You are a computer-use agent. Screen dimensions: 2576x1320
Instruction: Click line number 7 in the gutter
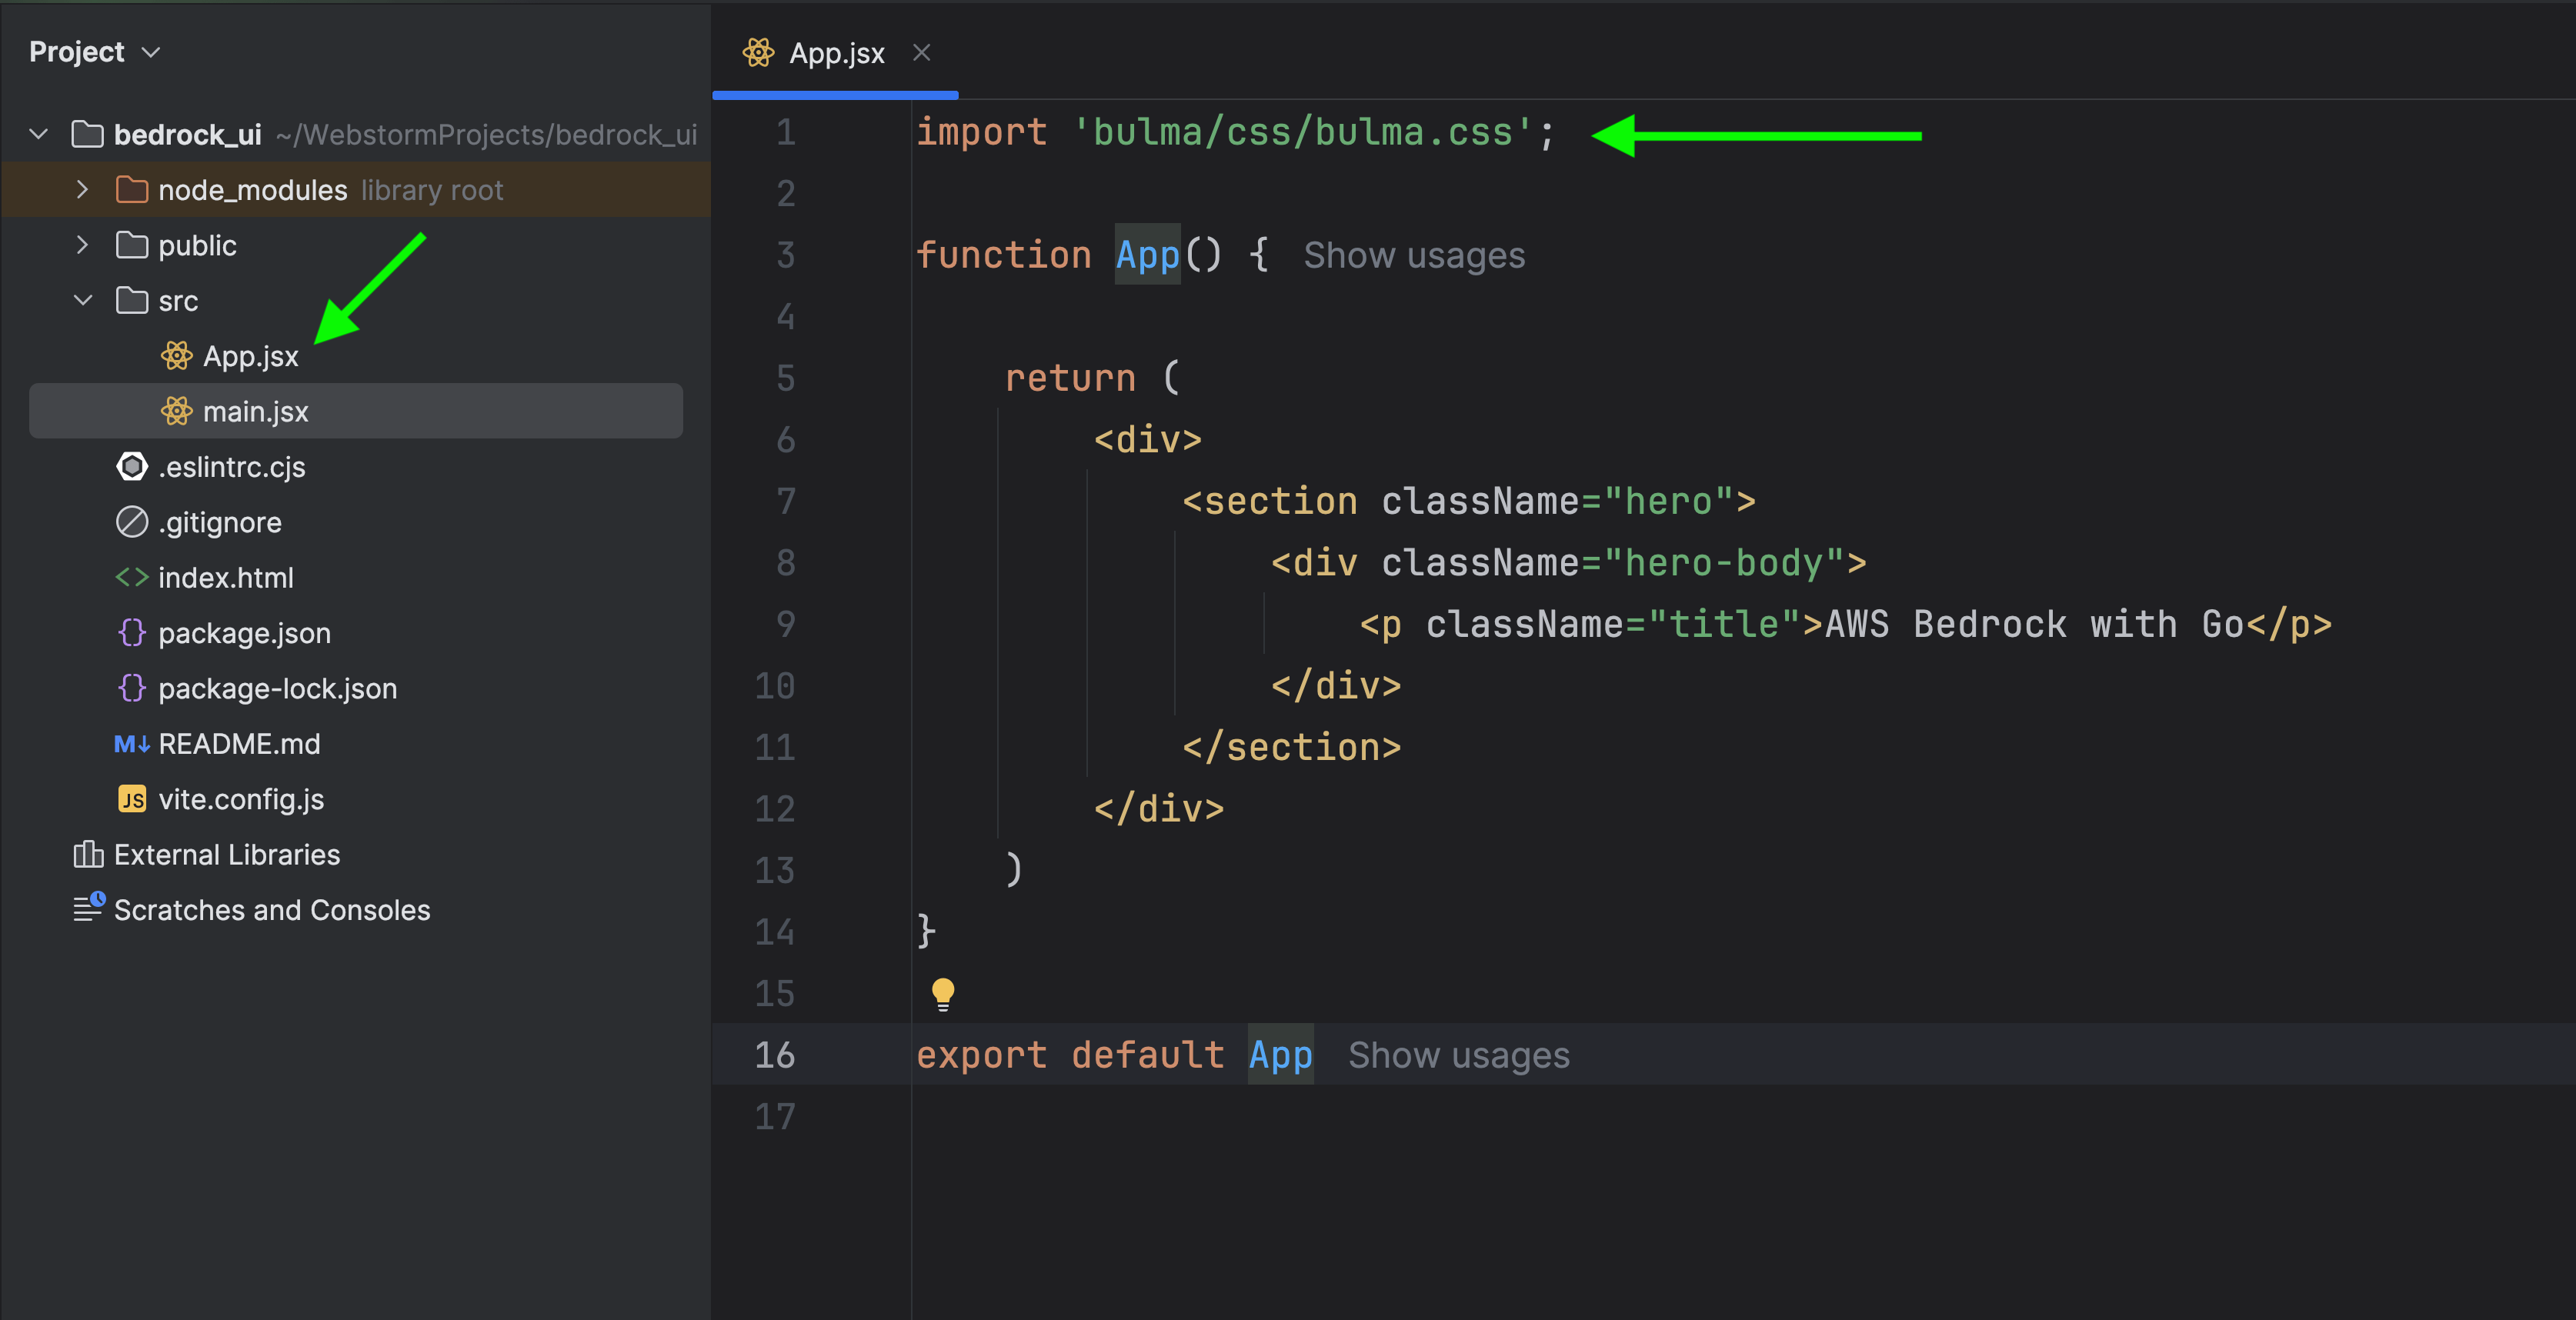tap(786, 501)
